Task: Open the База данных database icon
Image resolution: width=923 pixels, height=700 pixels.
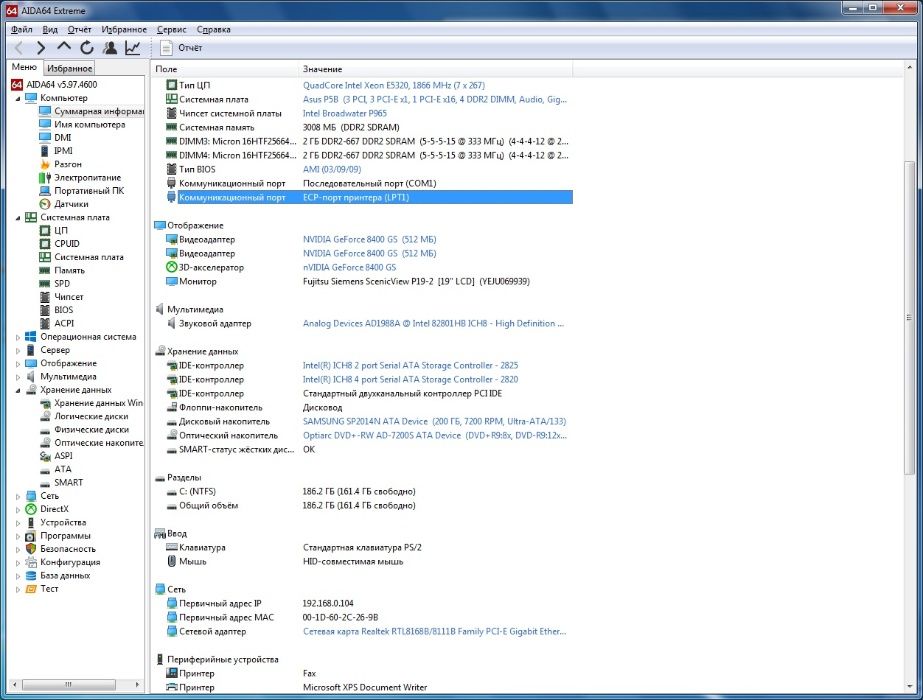Action: tap(31, 575)
